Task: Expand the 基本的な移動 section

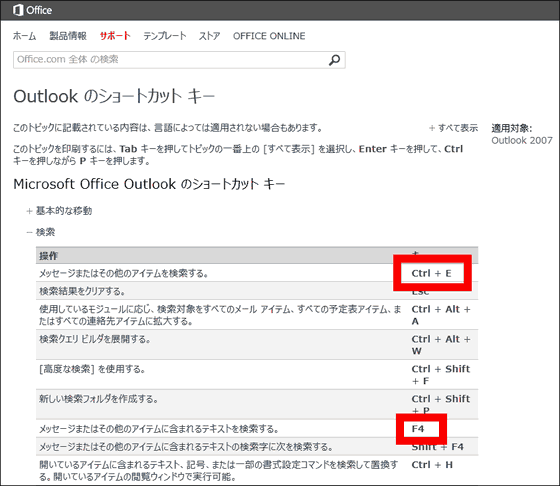Action: (x=59, y=211)
